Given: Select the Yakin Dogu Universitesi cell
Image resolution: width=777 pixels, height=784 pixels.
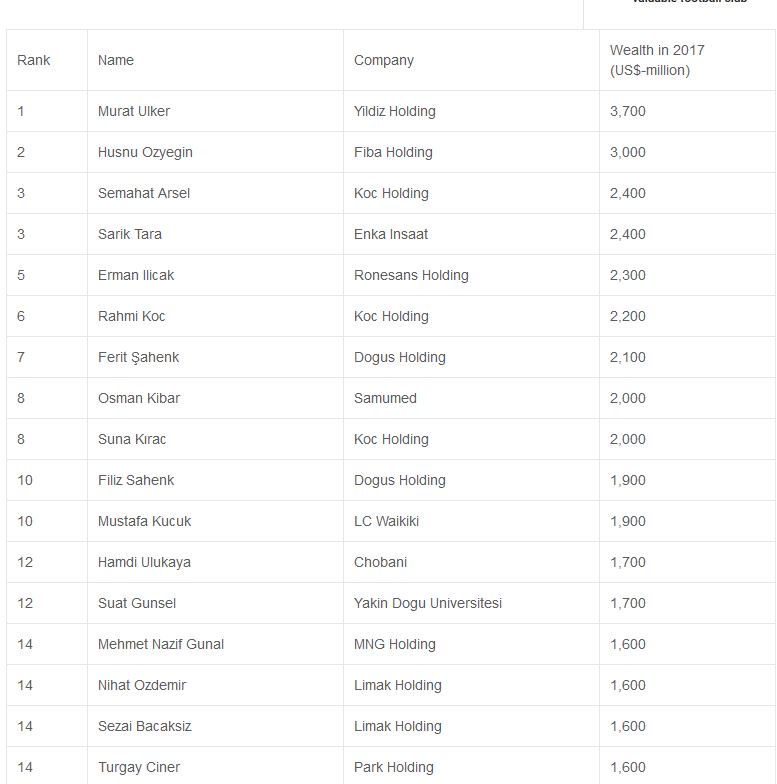Looking at the screenshot, I should (428, 603).
